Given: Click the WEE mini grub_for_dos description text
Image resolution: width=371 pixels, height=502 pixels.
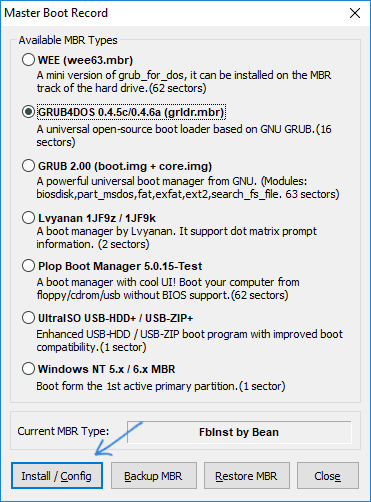Looking at the screenshot, I should (x=184, y=82).
